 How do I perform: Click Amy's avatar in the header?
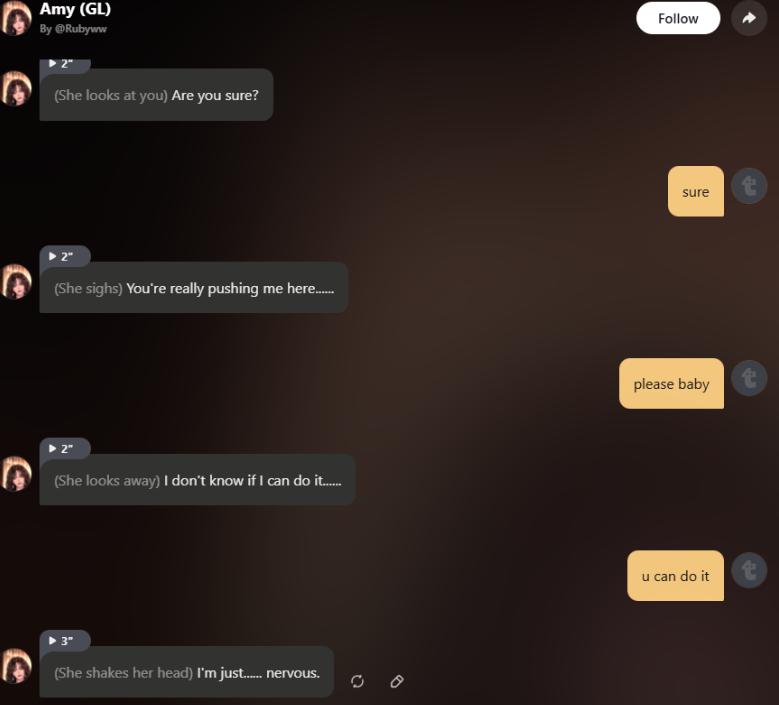[16, 18]
